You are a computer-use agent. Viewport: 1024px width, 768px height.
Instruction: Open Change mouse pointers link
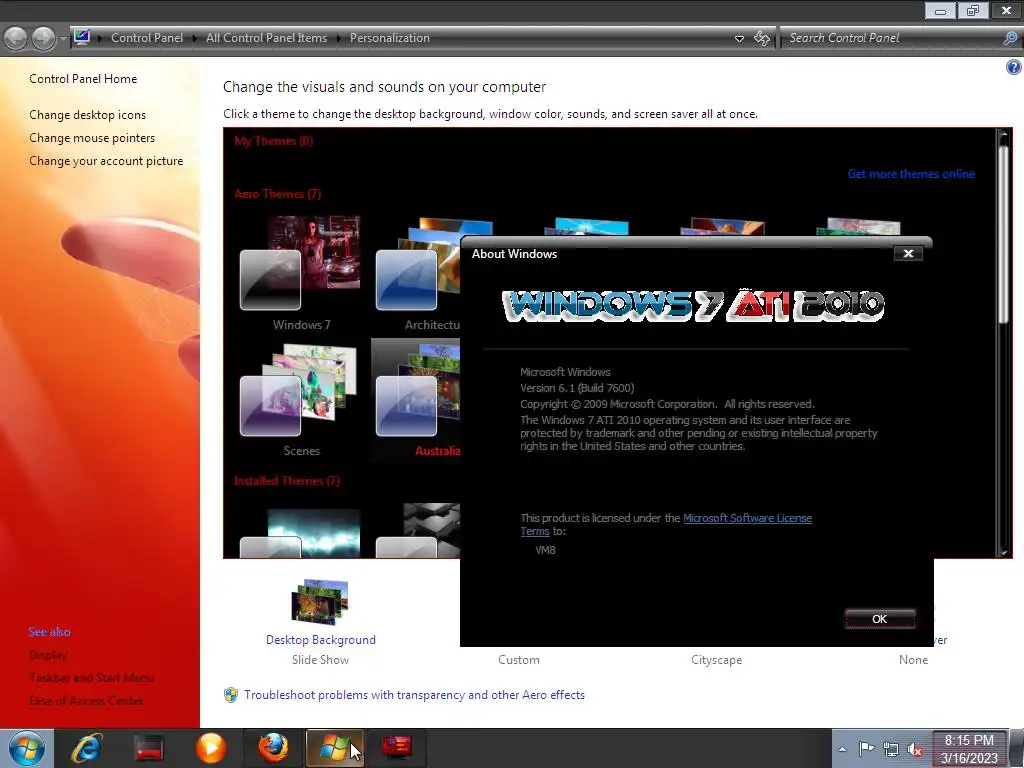pyautogui.click(x=92, y=138)
